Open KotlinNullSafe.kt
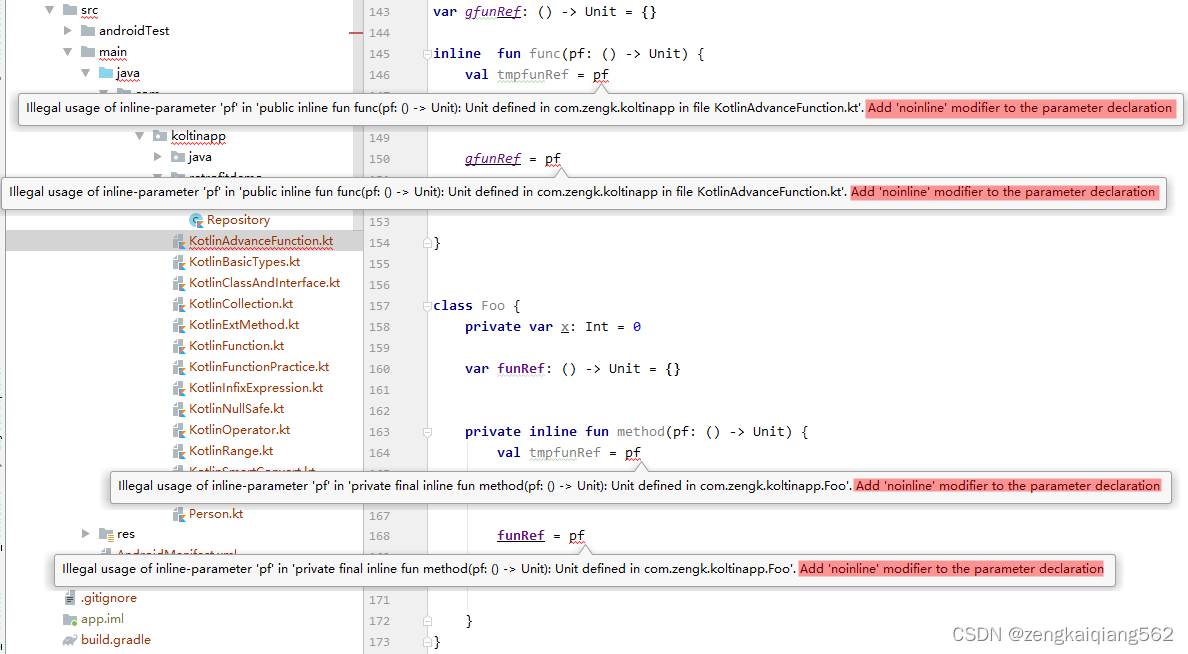The height and width of the screenshot is (654, 1188). tap(236, 408)
